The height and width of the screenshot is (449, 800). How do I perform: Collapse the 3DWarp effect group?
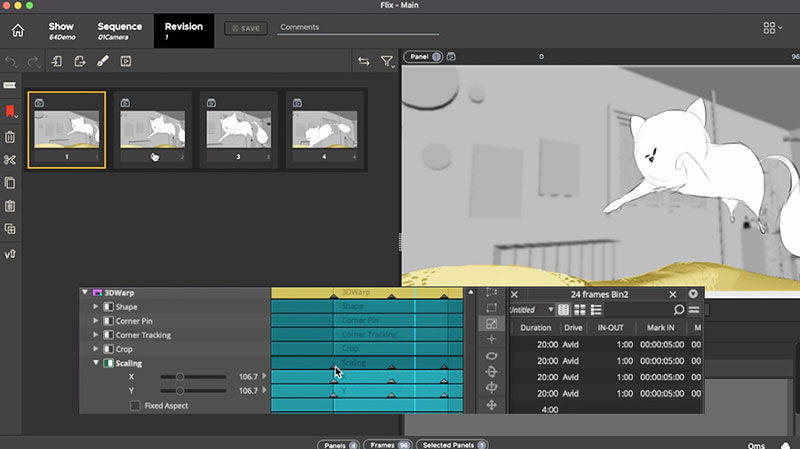point(85,292)
